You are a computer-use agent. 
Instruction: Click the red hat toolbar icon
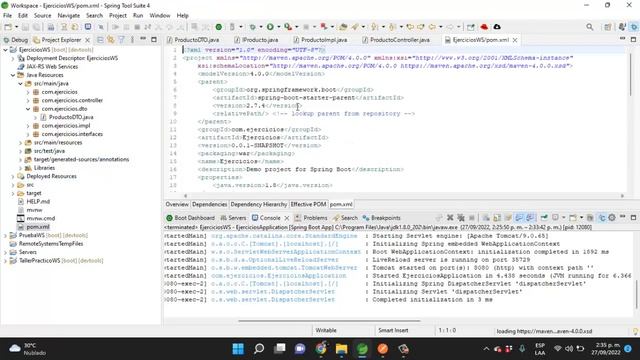click(484, 27)
